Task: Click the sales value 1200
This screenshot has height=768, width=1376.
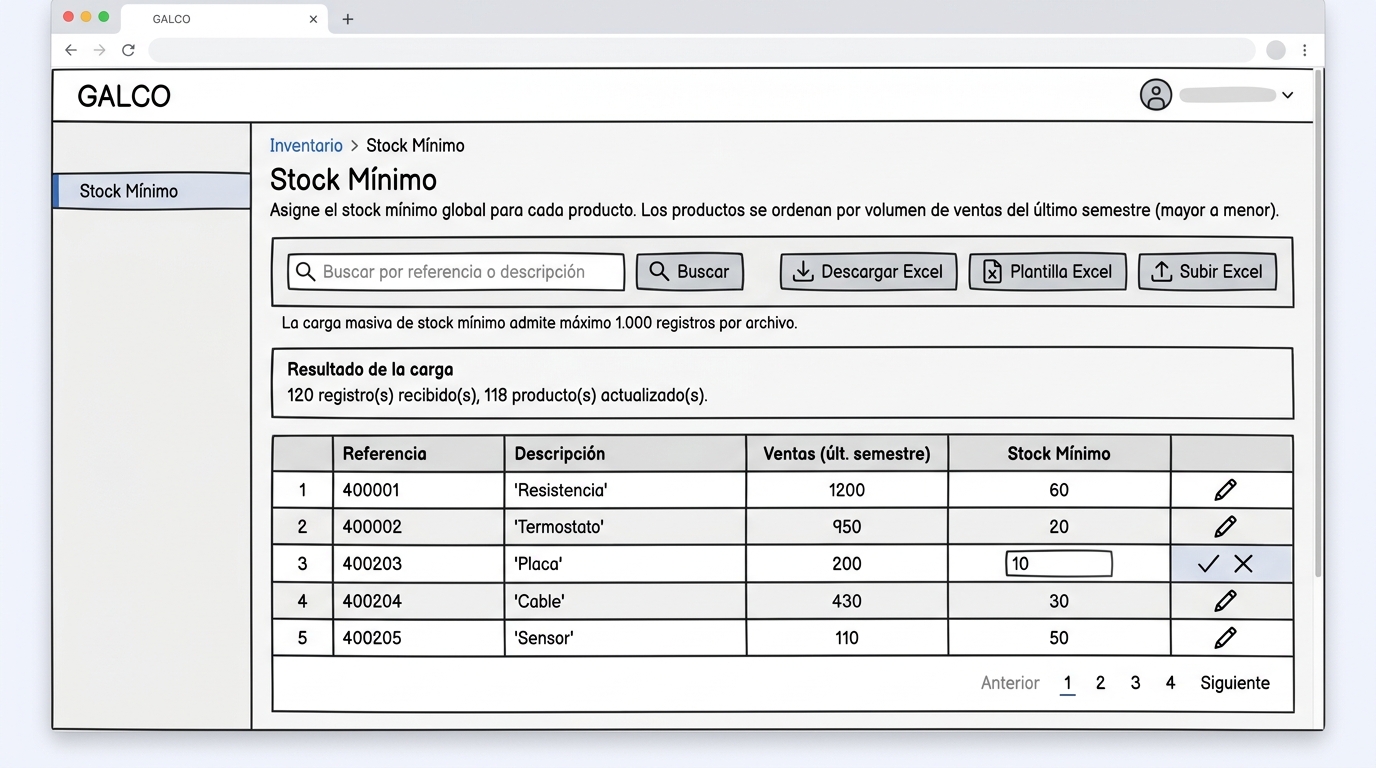Action: coord(847,490)
